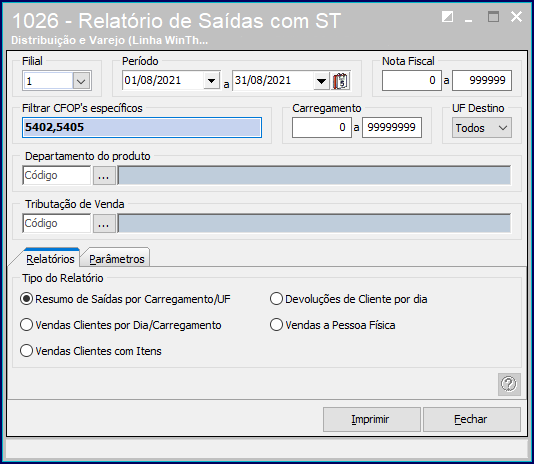Close the 1026 report window
Viewport: 534px width, 464px height.
(516, 16)
